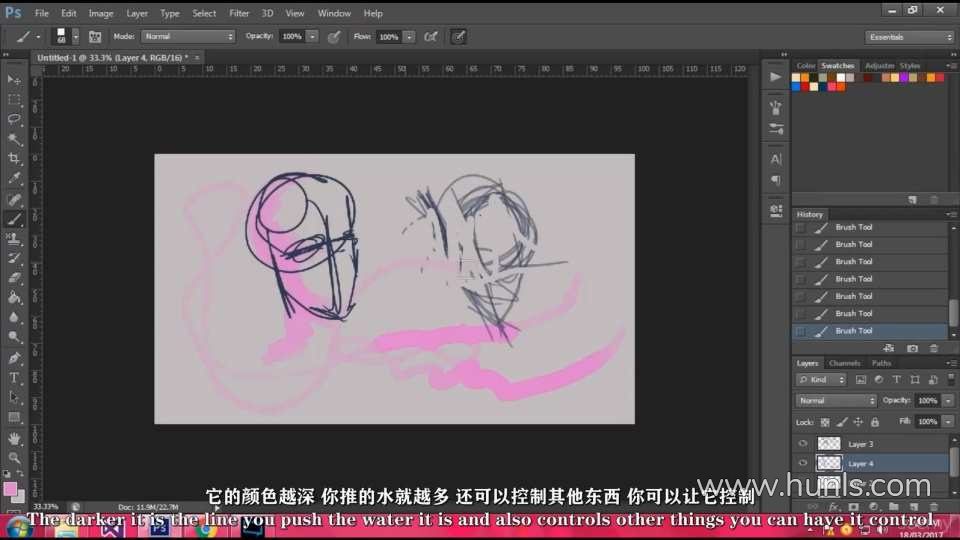The height and width of the screenshot is (540, 960).
Task: Open the brush Mode dropdown
Action: point(188,36)
